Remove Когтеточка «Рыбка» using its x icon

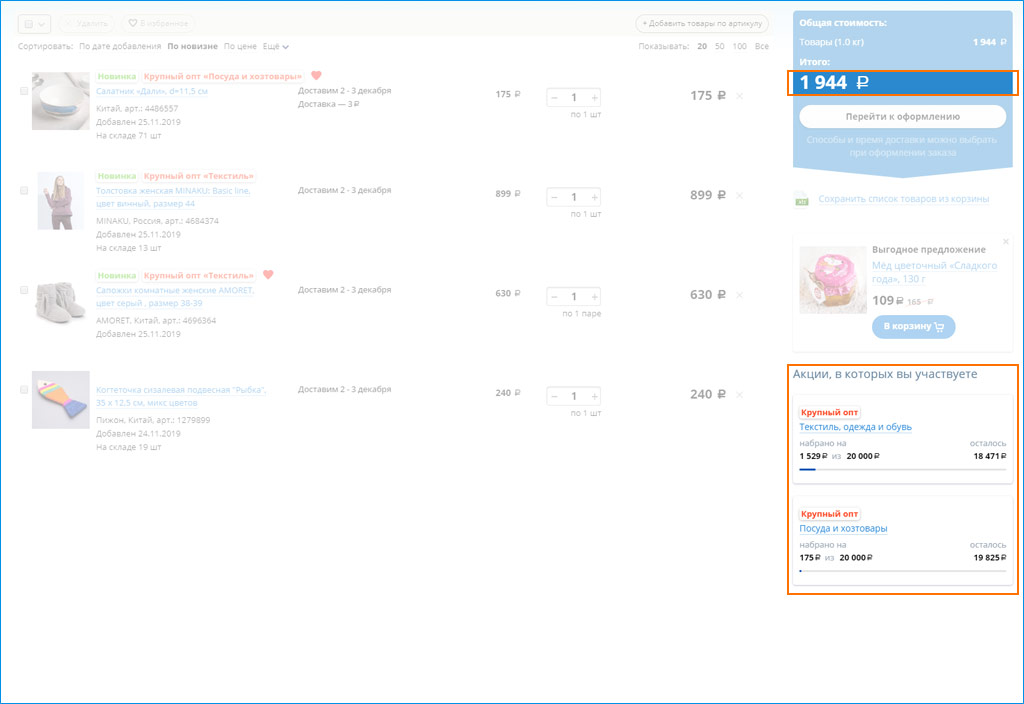pos(739,394)
